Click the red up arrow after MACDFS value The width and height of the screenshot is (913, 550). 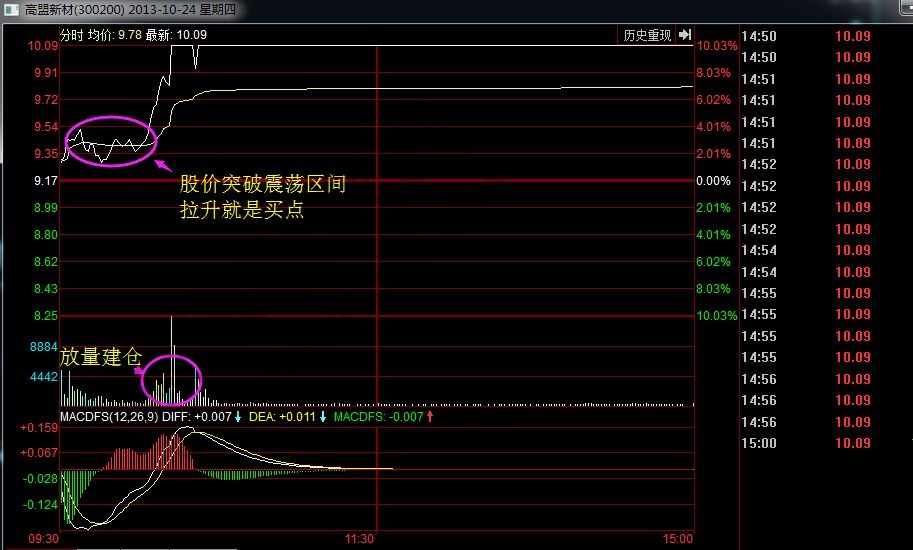(429, 416)
